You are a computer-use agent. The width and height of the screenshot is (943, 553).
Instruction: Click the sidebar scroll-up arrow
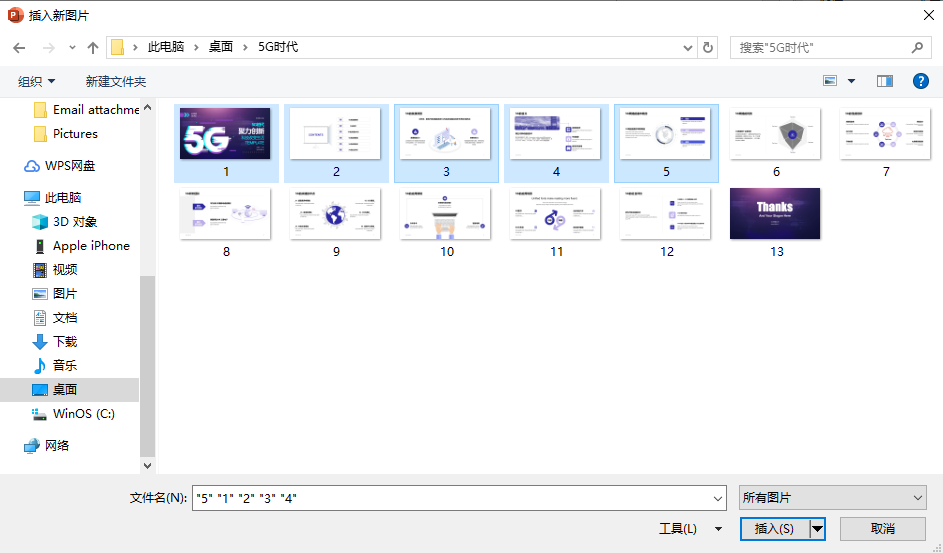pyautogui.click(x=147, y=107)
